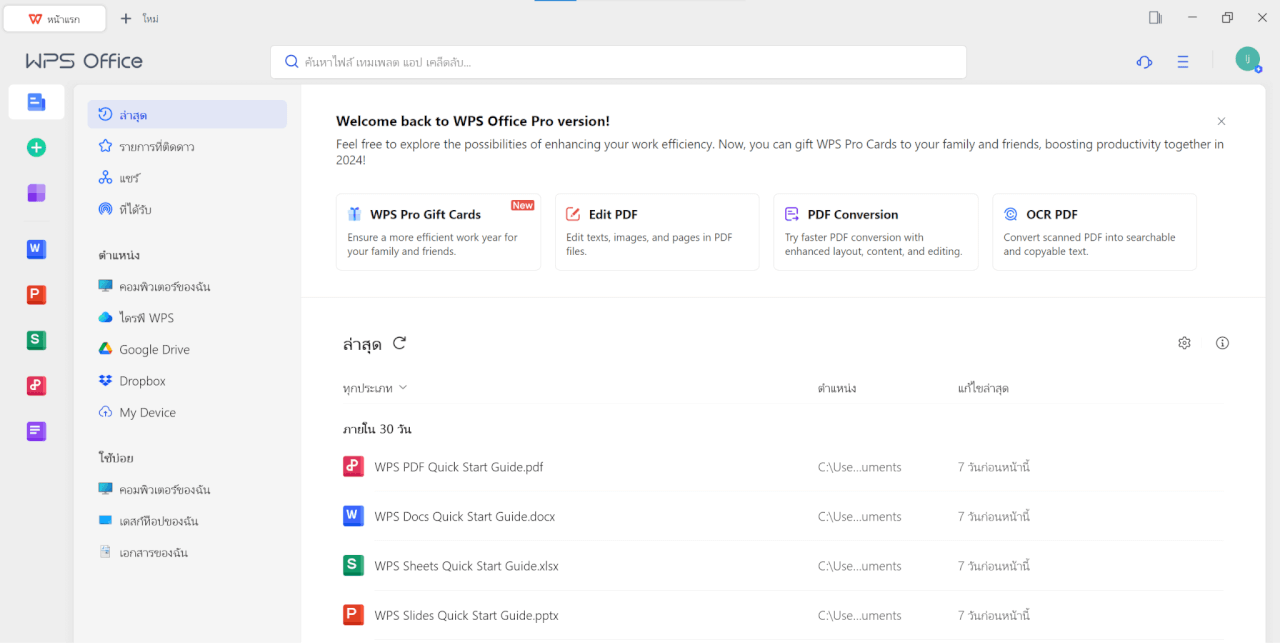Click the plus icon to open new tab
Viewport: 1280px width, 643px height.
[126, 18]
